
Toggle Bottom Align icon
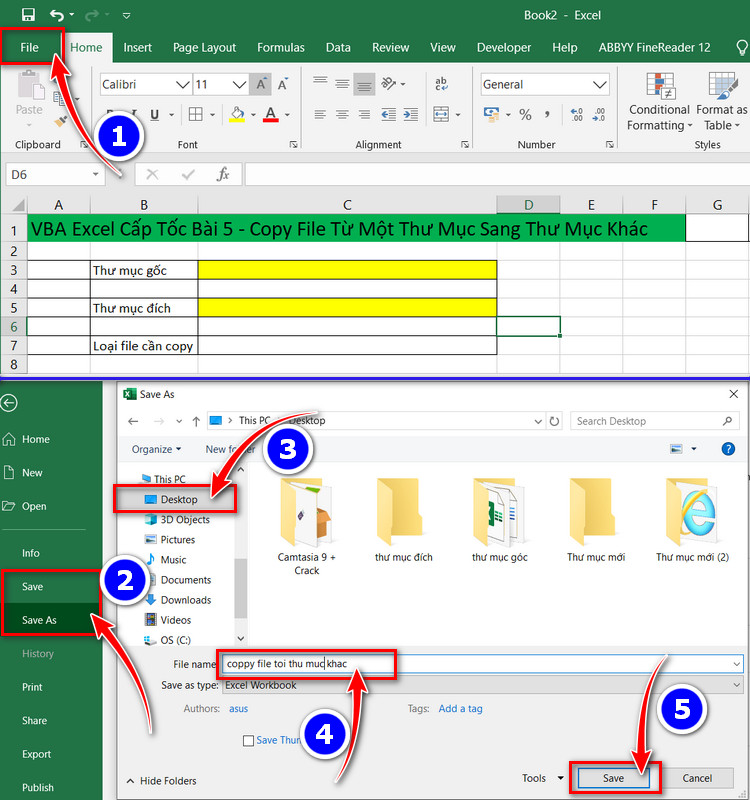click(364, 84)
